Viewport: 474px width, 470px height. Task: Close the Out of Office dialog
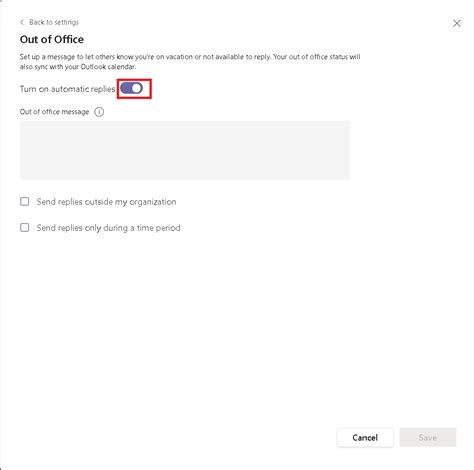pos(457,23)
